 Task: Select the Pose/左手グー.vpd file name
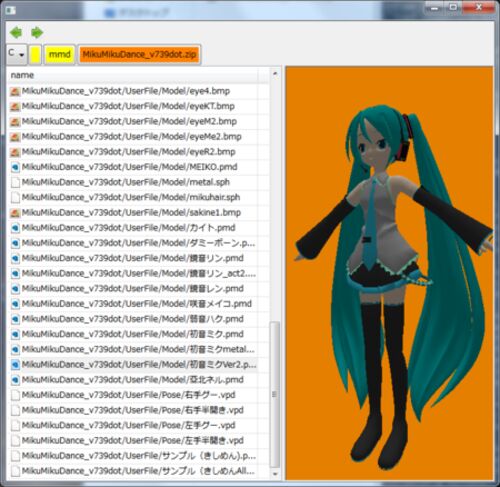pos(129,425)
